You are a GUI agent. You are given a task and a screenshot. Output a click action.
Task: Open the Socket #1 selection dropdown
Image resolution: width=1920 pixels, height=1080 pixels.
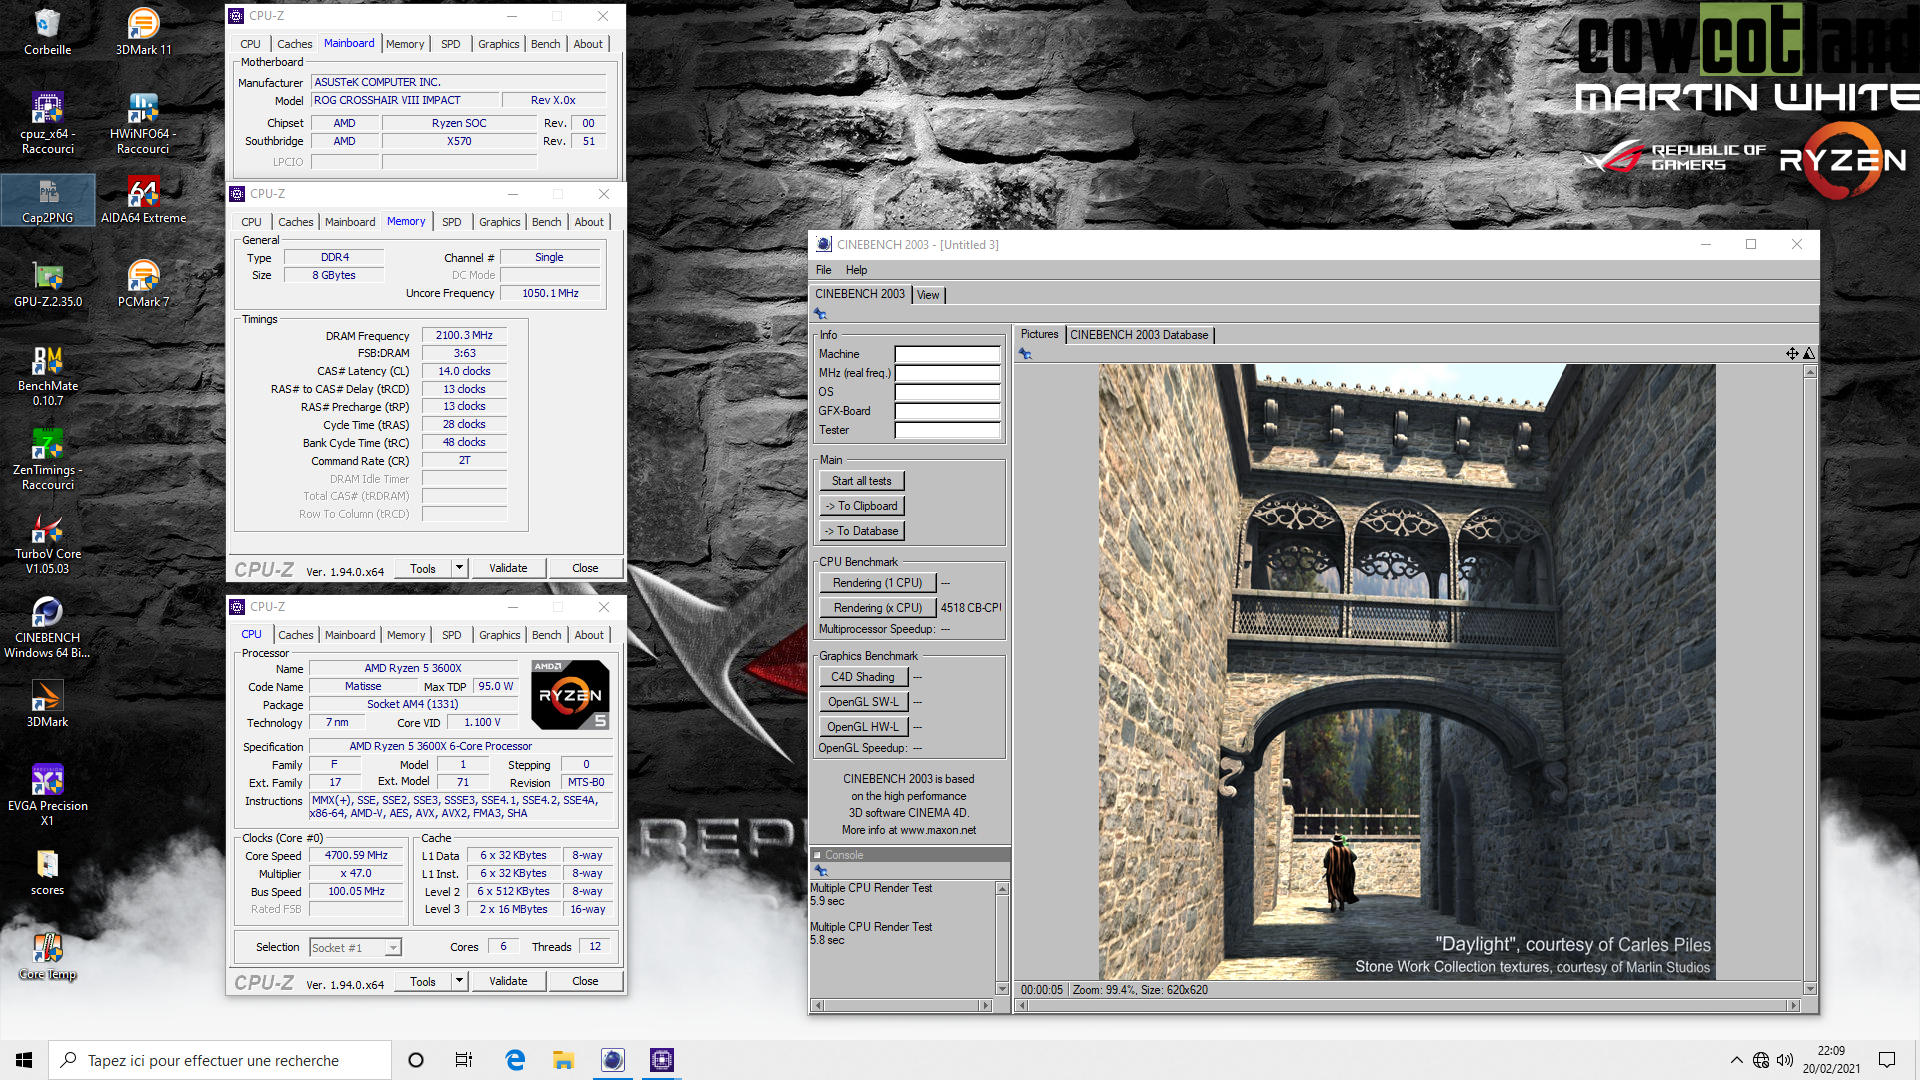(355, 947)
